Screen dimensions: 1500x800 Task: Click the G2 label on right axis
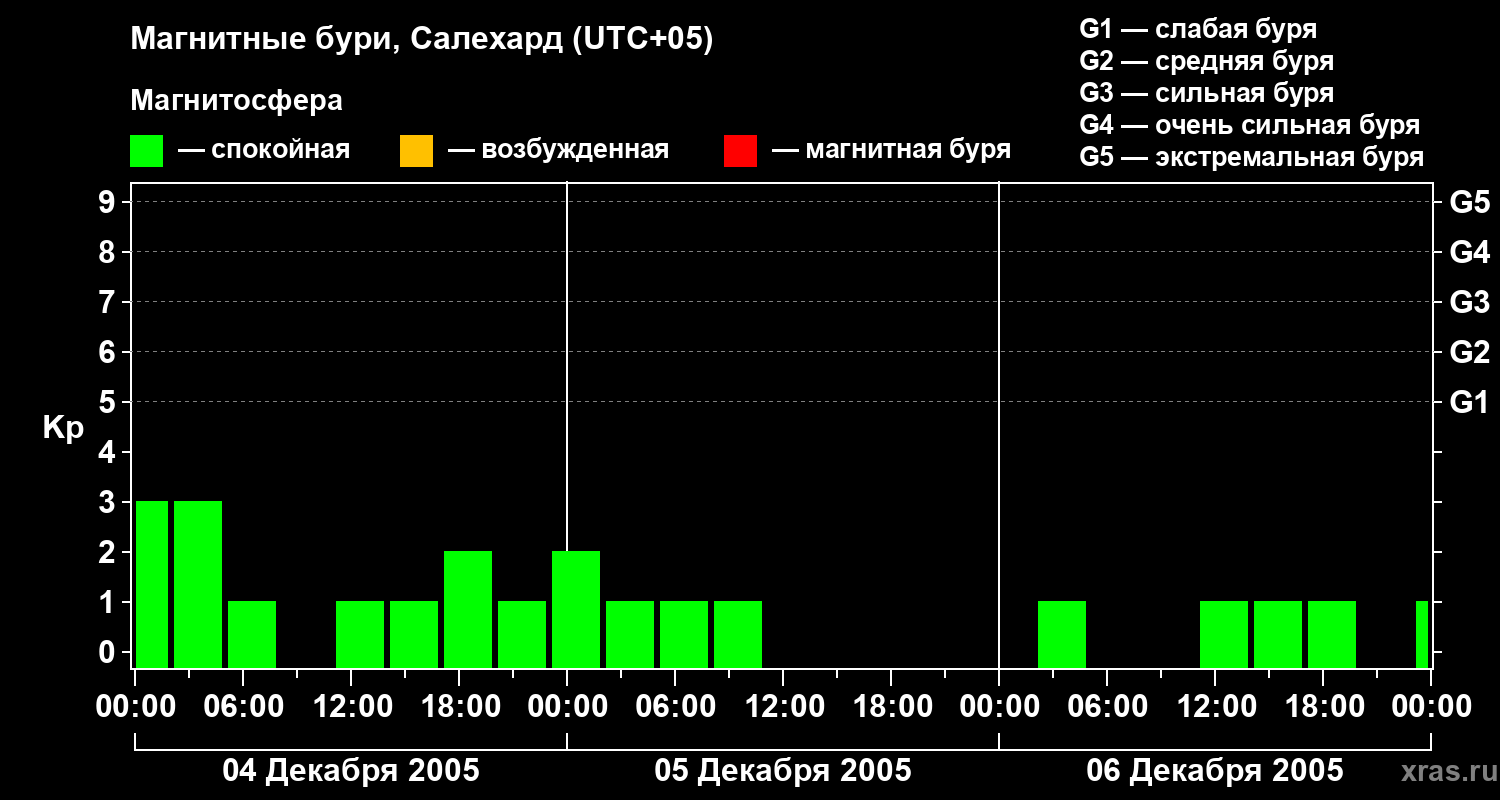pos(1469,352)
